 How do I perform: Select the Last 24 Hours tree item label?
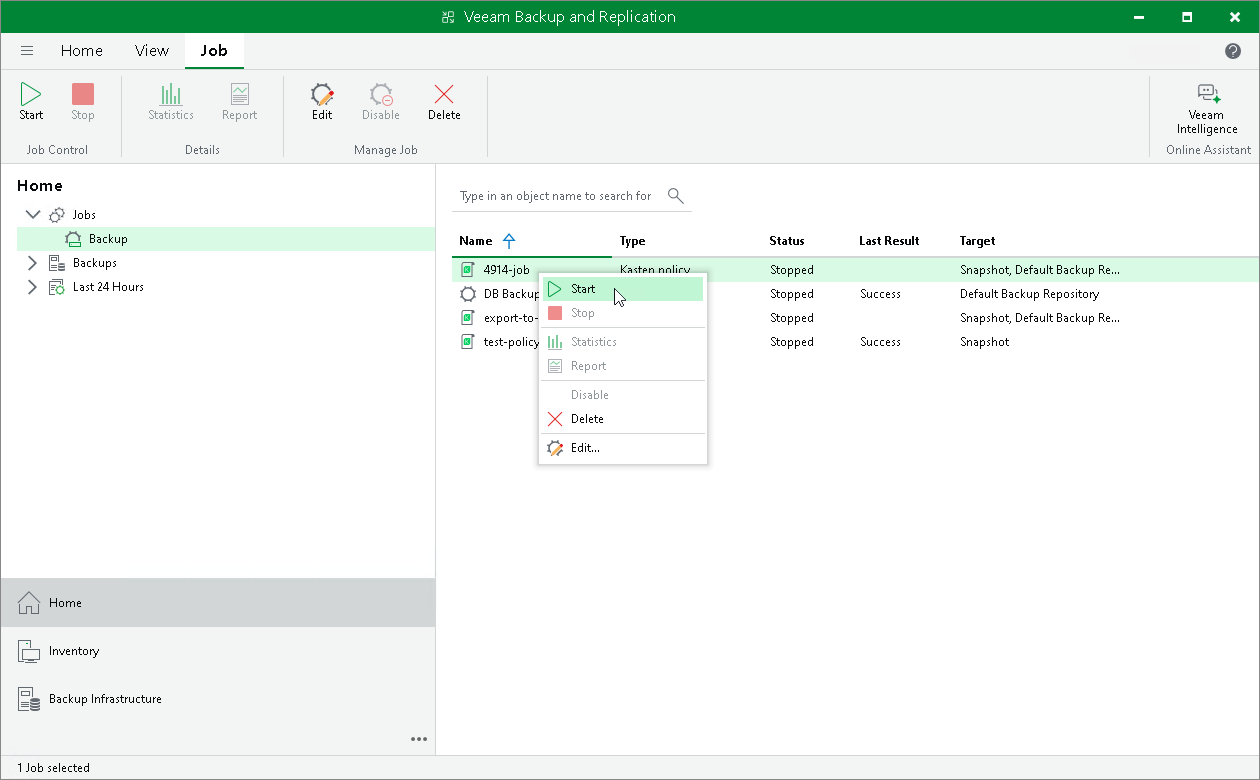[108, 287]
